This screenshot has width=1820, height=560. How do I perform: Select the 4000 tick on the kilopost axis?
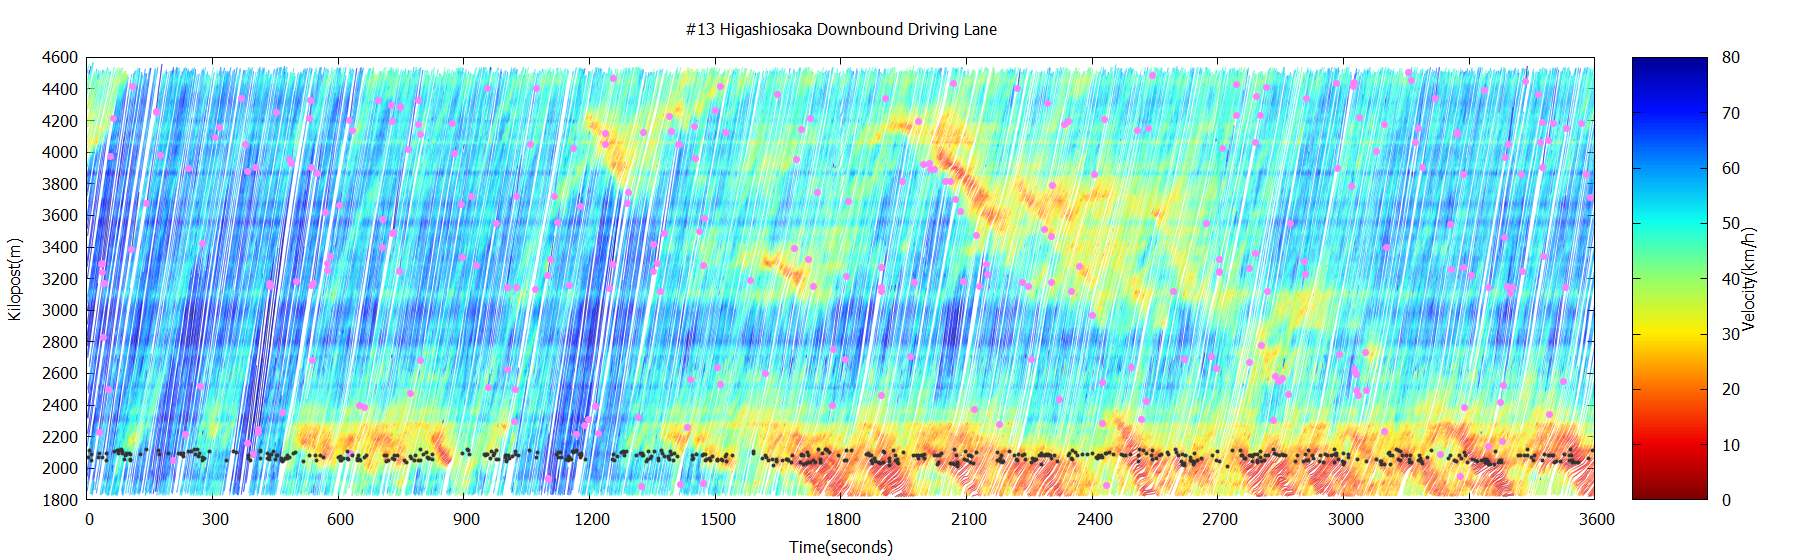[x=60, y=152]
